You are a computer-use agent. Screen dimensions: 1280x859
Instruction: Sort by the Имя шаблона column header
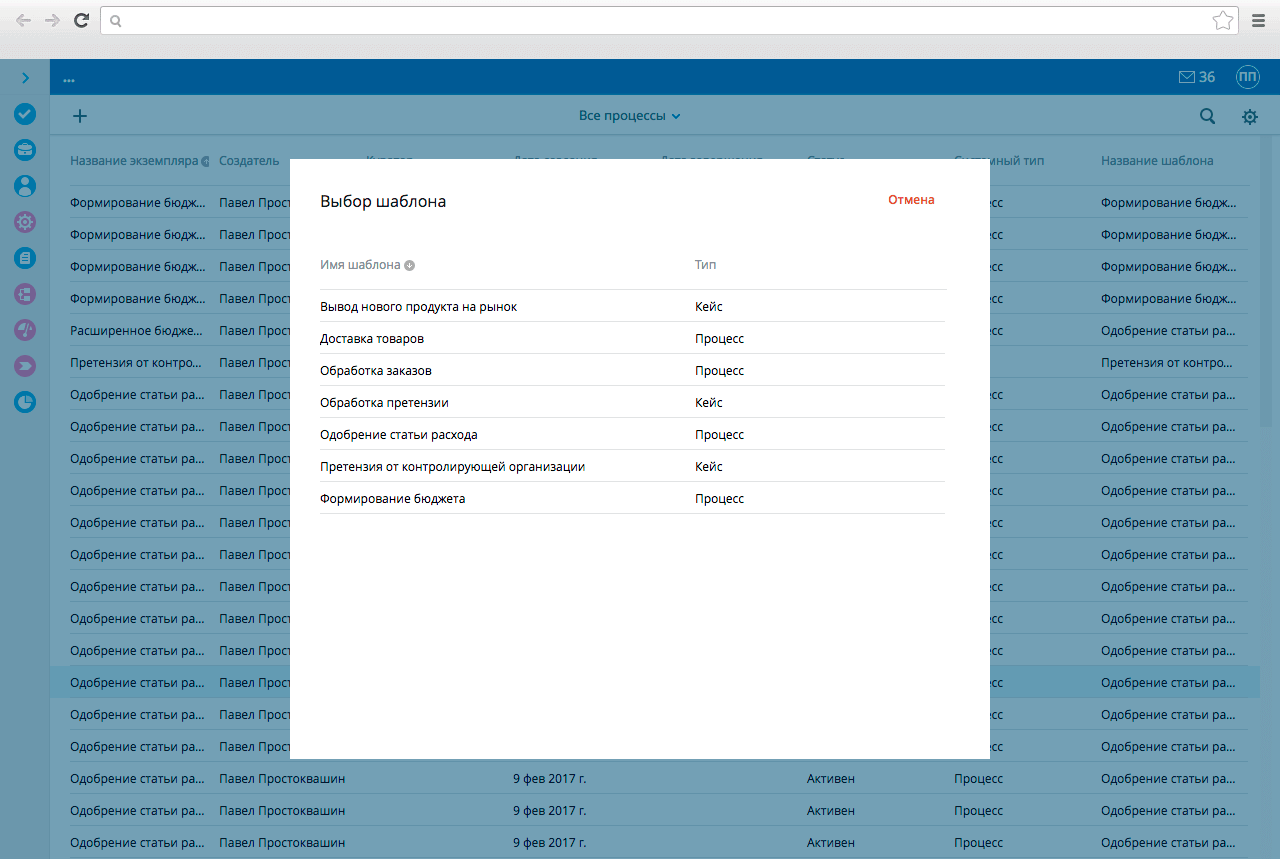point(367,265)
